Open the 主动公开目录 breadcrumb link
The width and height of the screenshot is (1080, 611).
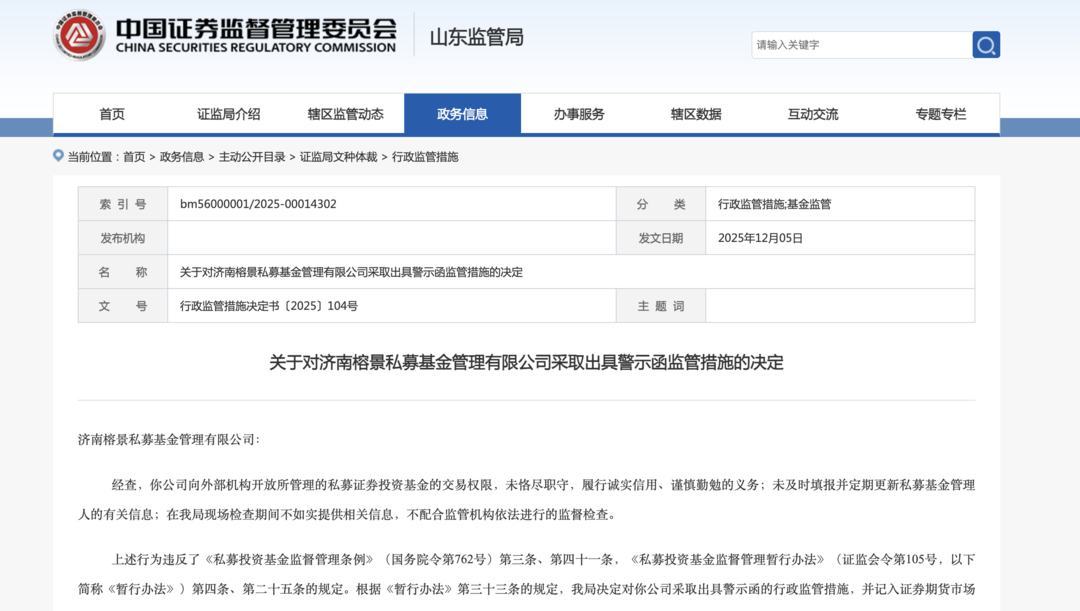tap(252, 157)
